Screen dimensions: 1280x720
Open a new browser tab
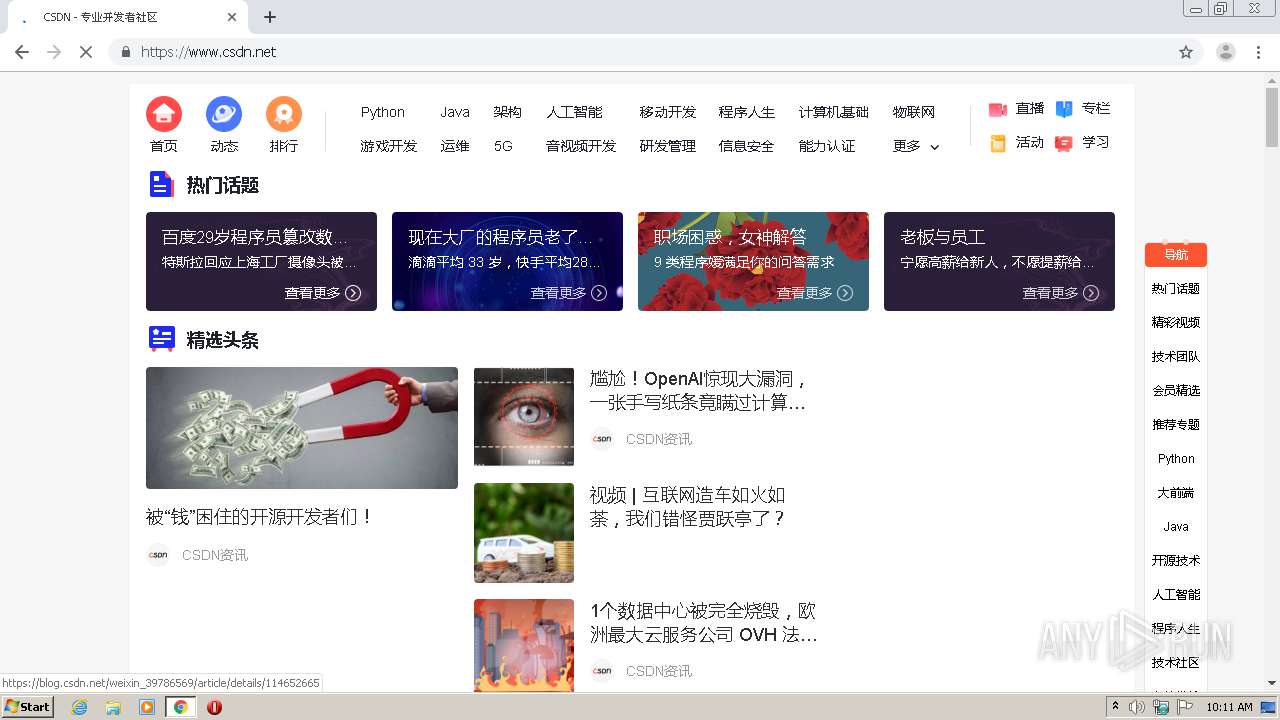(x=270, y=17)
